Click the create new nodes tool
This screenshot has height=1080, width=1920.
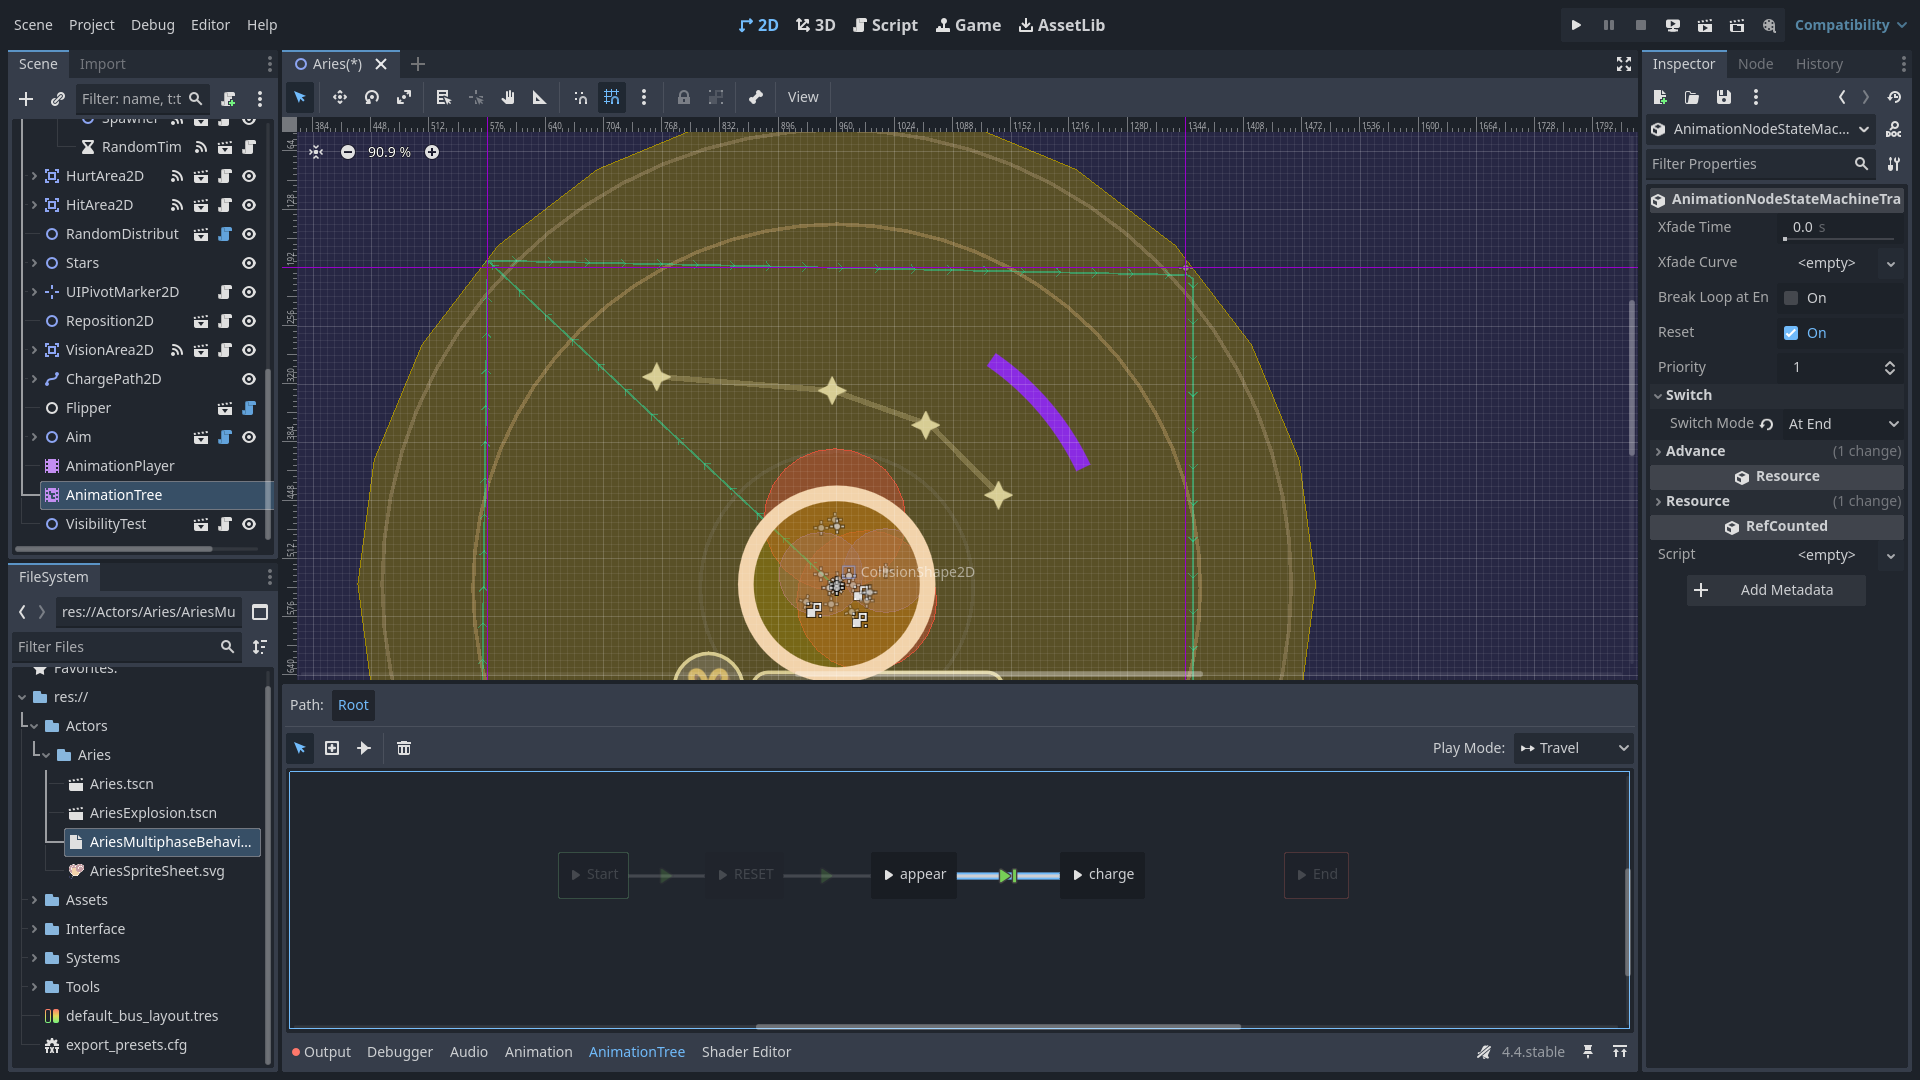[332, 748]
